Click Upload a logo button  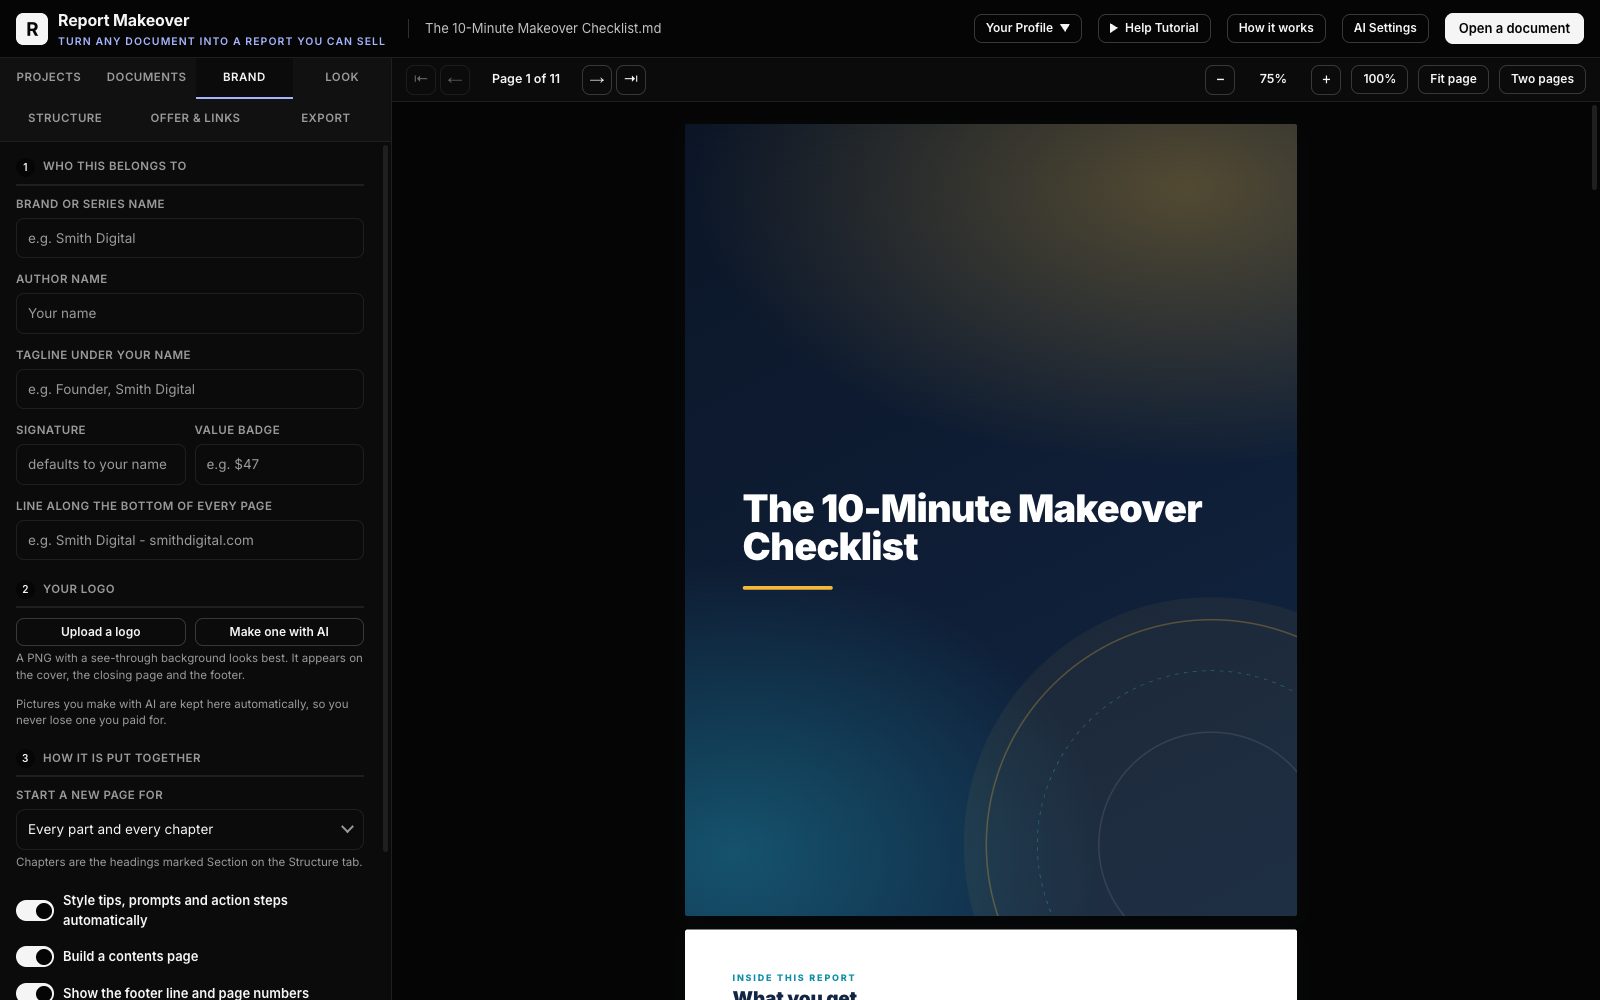click(x=101, y=632)
